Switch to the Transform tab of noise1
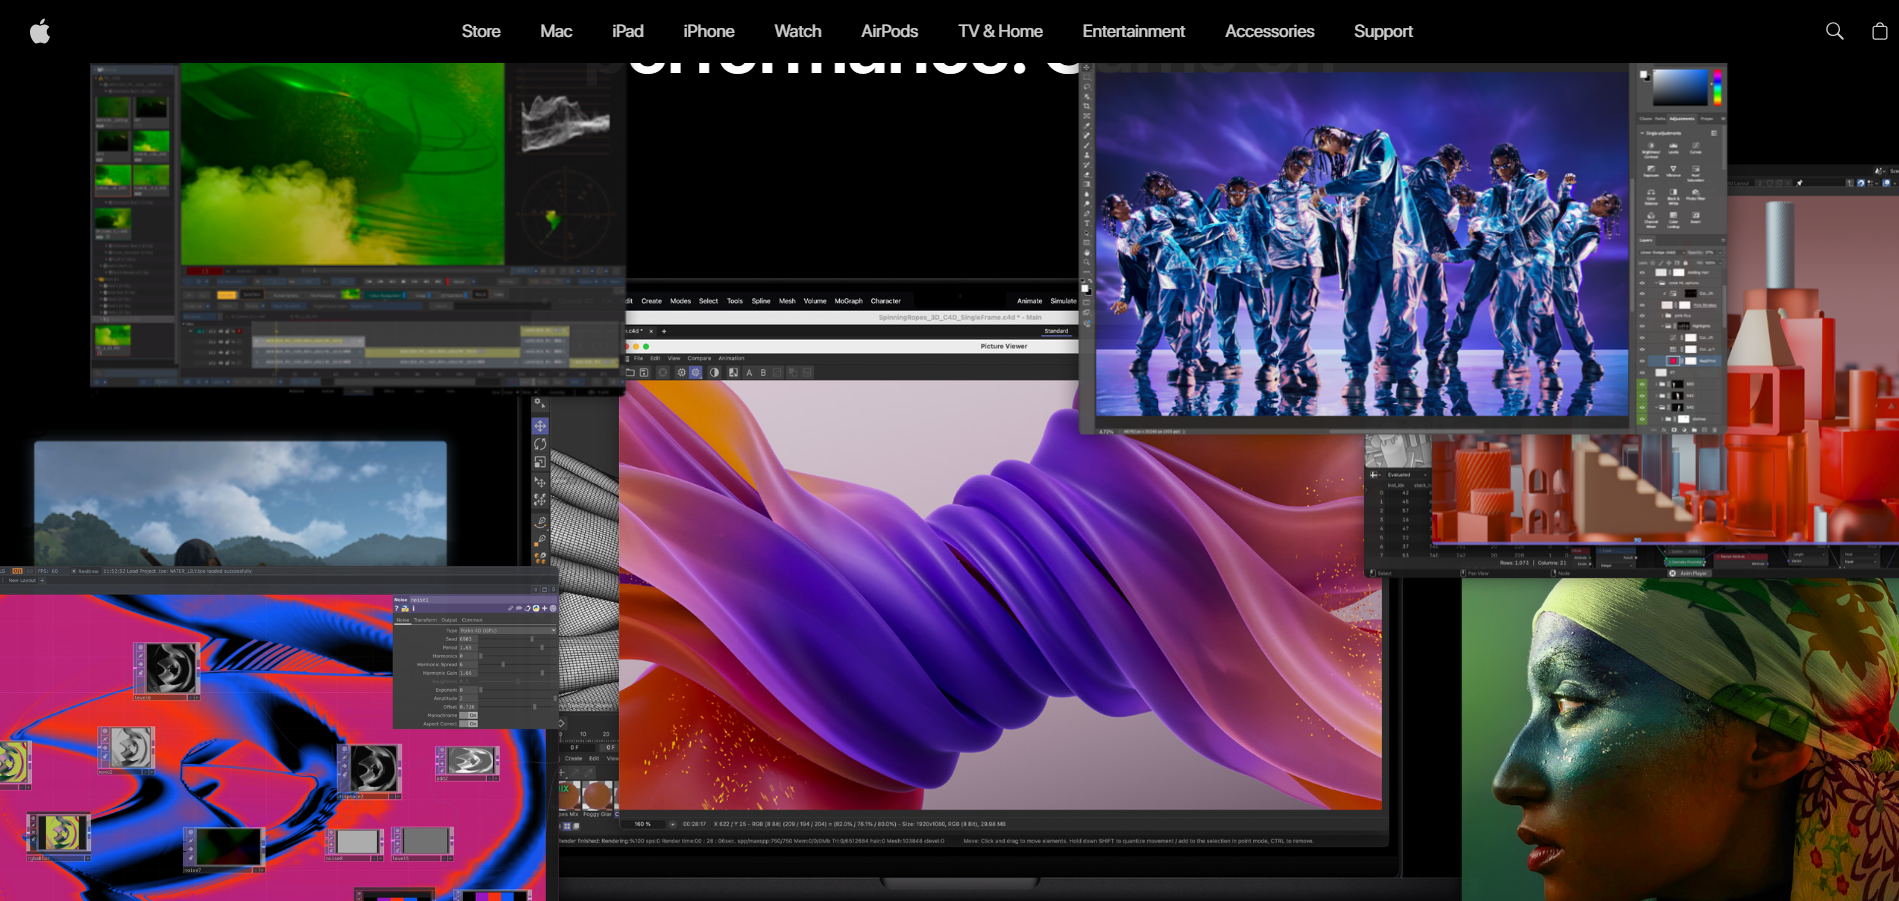The width and height of the screenshot is (1899, 901). tap(425, 620)
